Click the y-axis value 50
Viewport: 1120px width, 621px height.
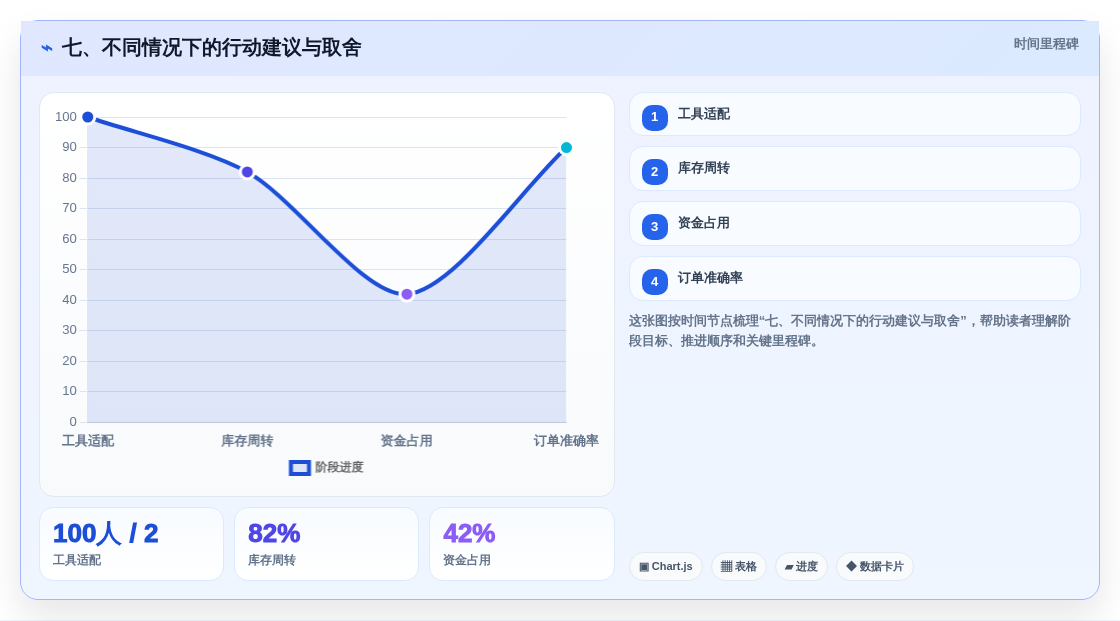(69, 269)
